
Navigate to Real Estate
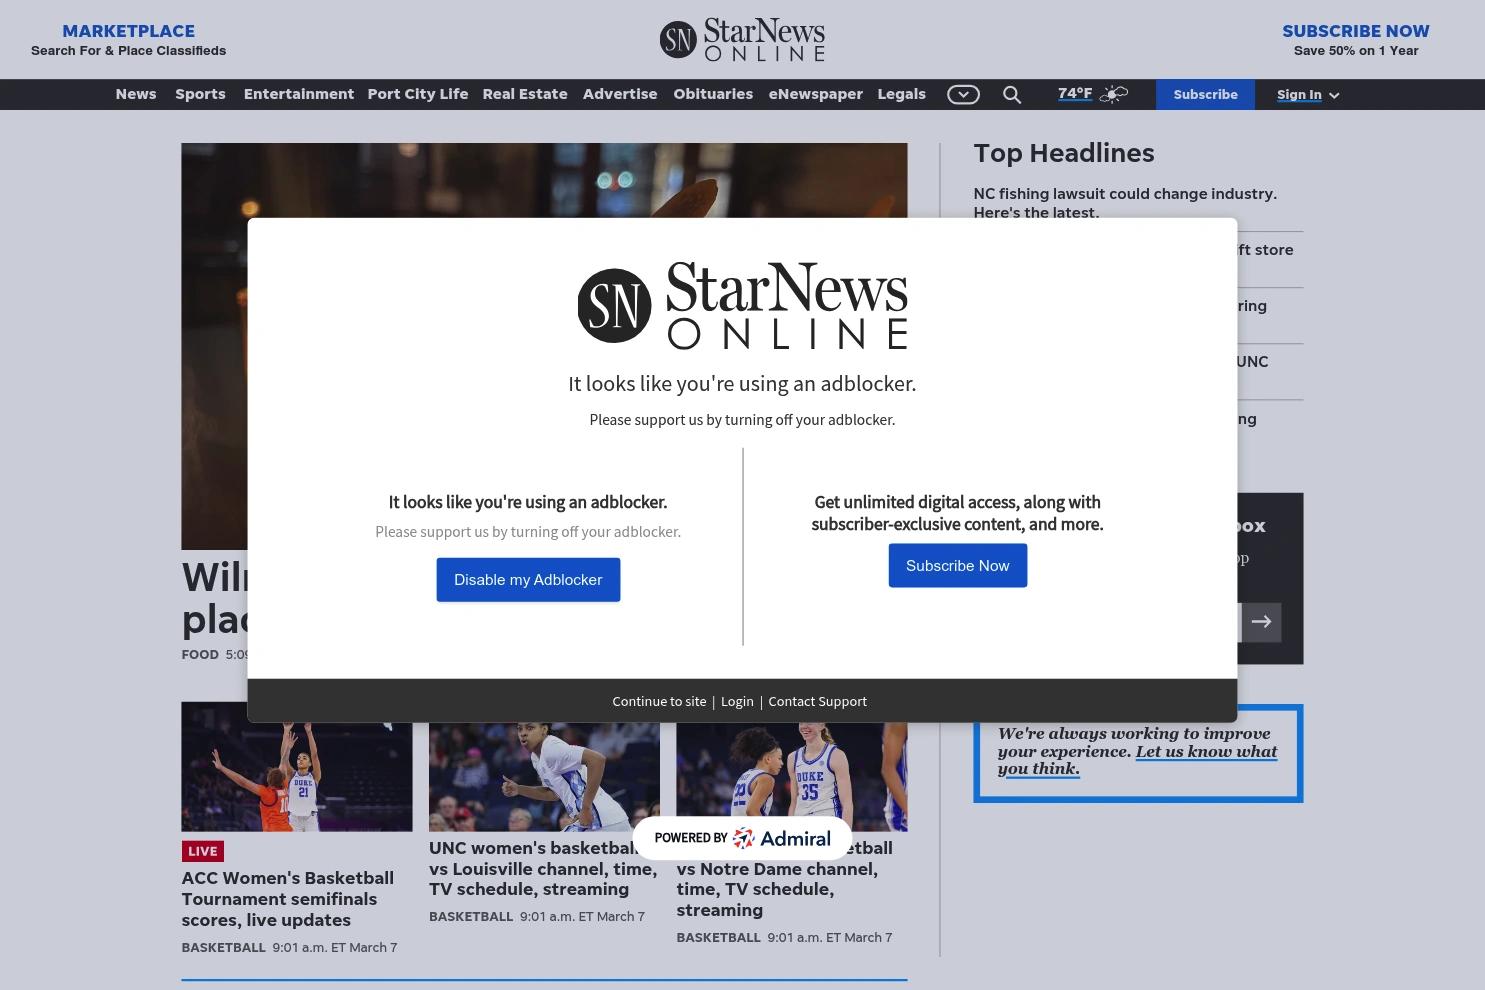click(x=525, y=94)
